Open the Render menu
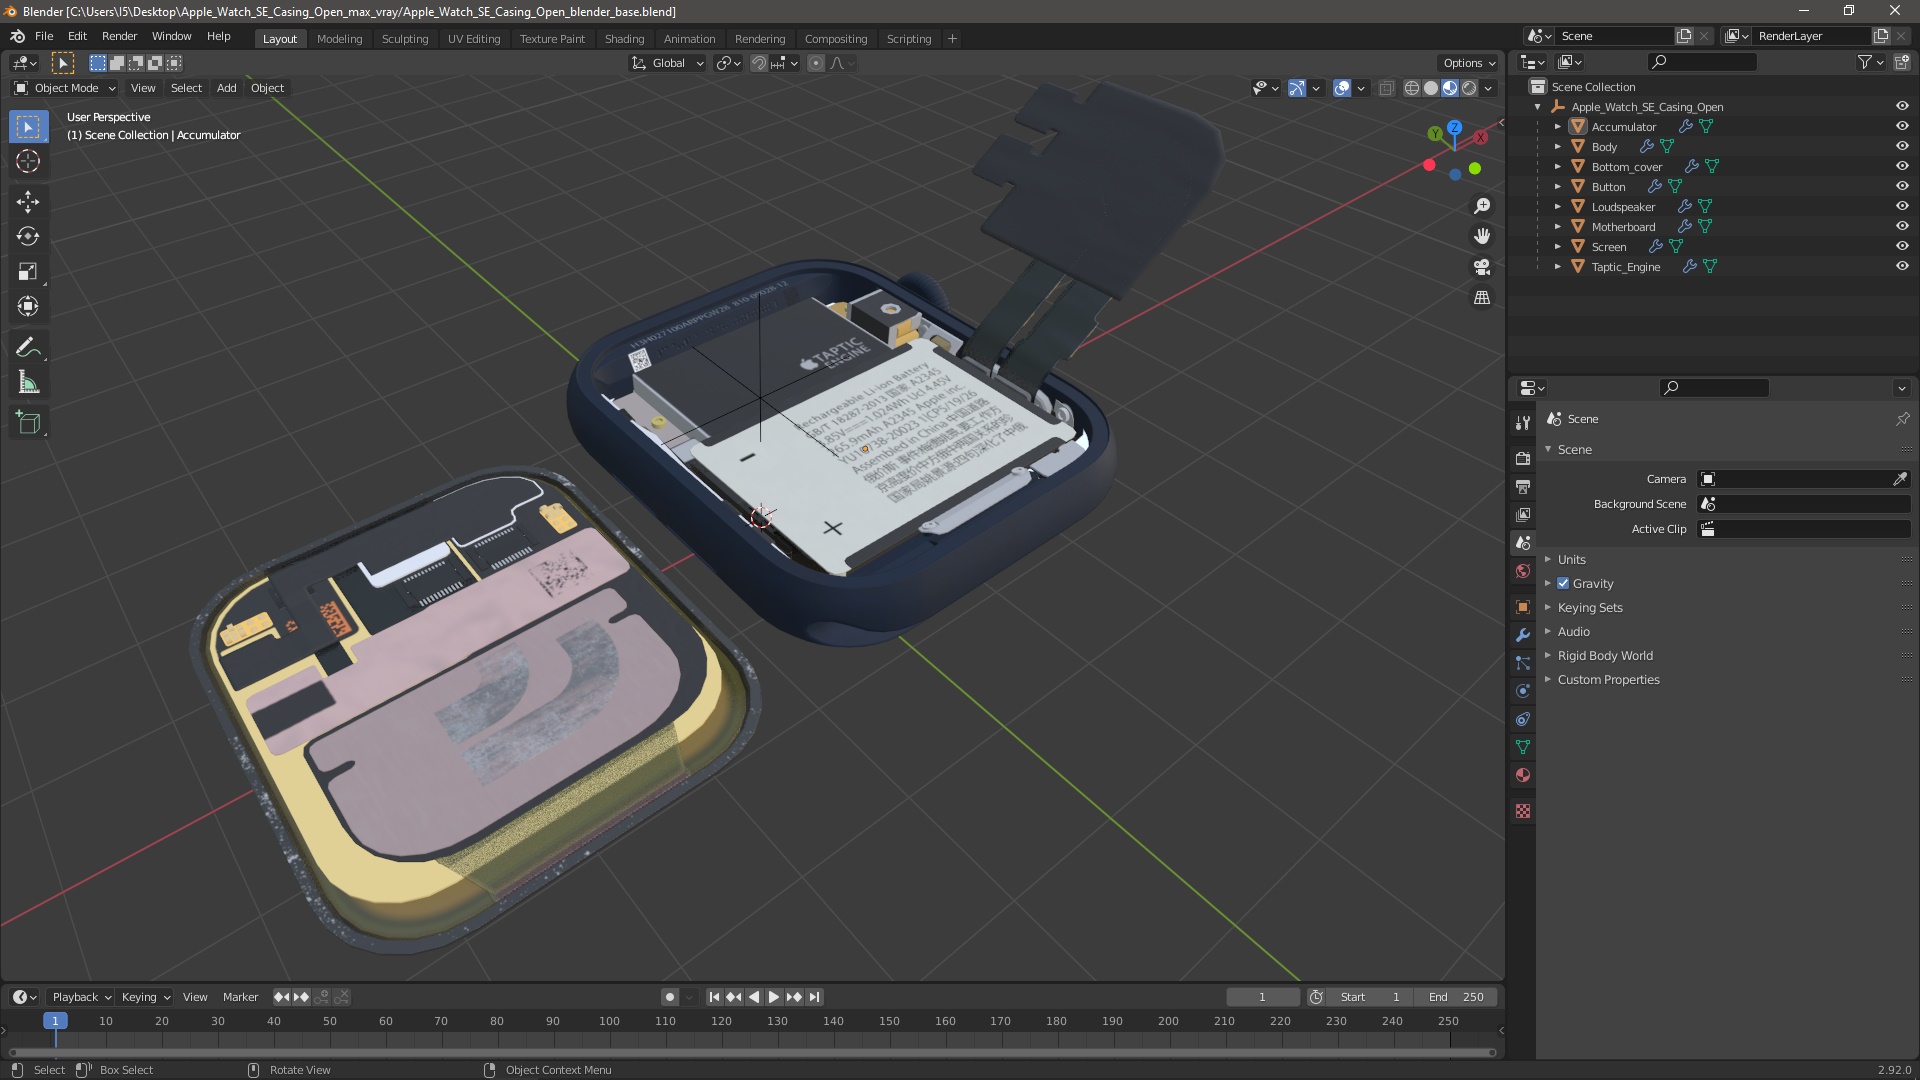 [119, 36]
